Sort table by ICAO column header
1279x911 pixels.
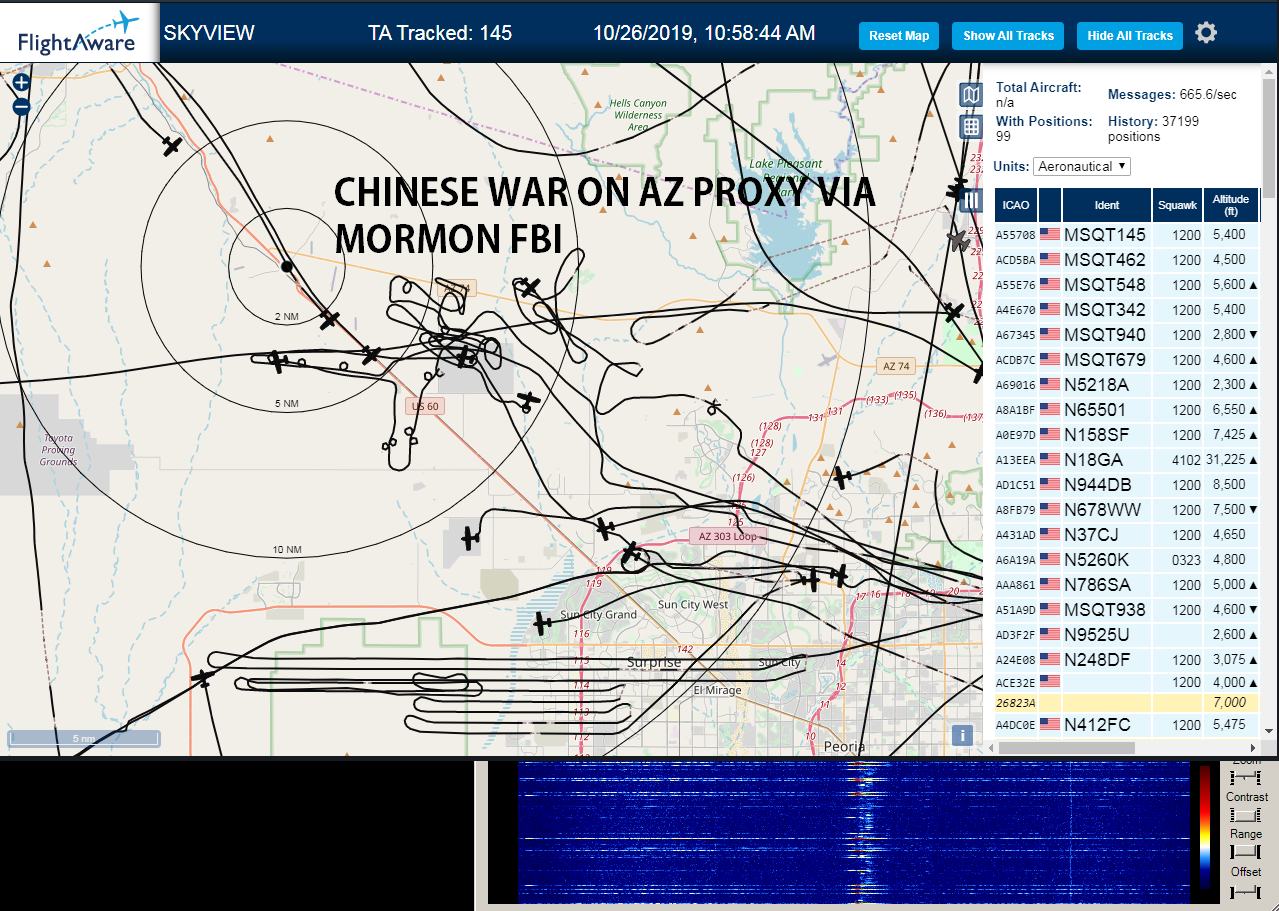click(1015, 205)
